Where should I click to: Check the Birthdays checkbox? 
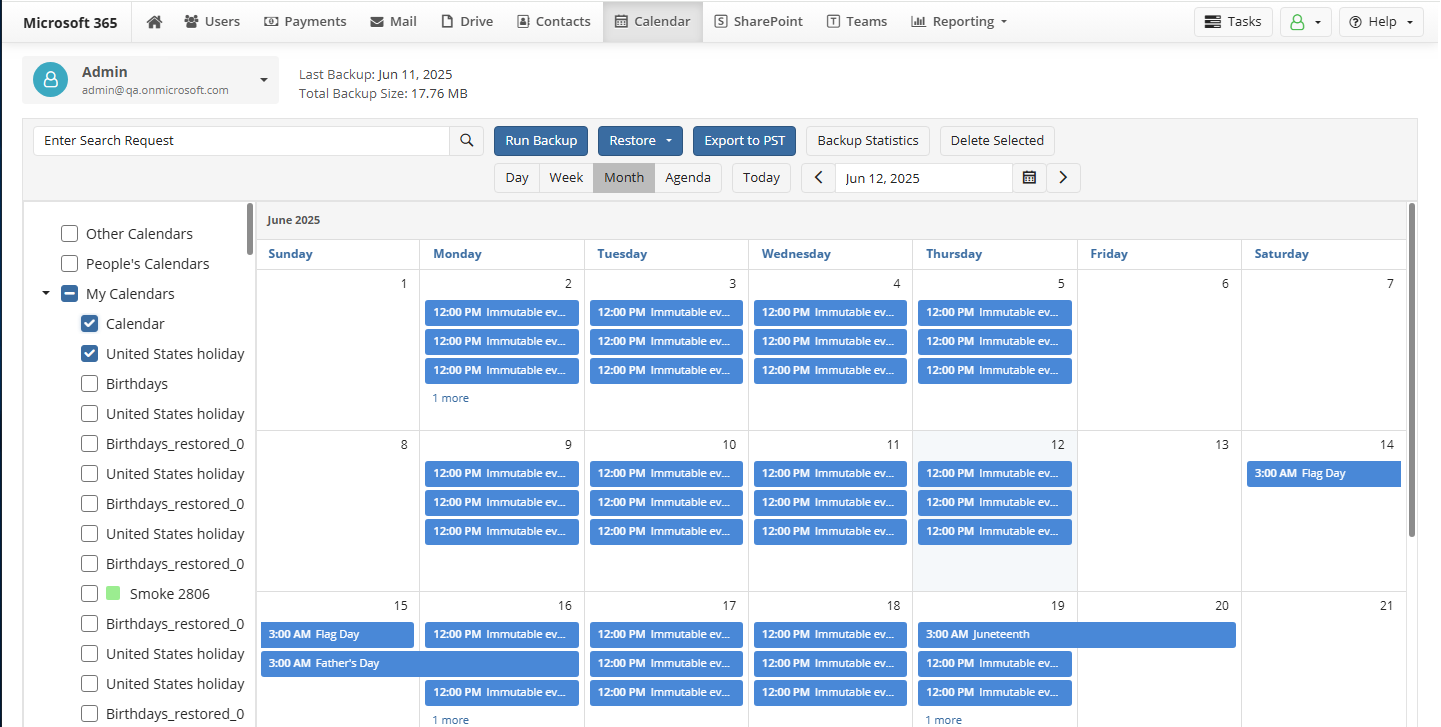tap(89, 384)
